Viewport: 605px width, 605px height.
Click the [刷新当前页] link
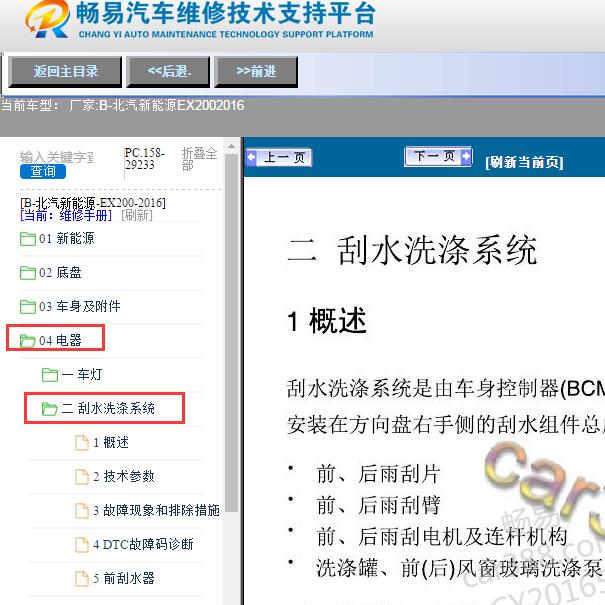524,162
